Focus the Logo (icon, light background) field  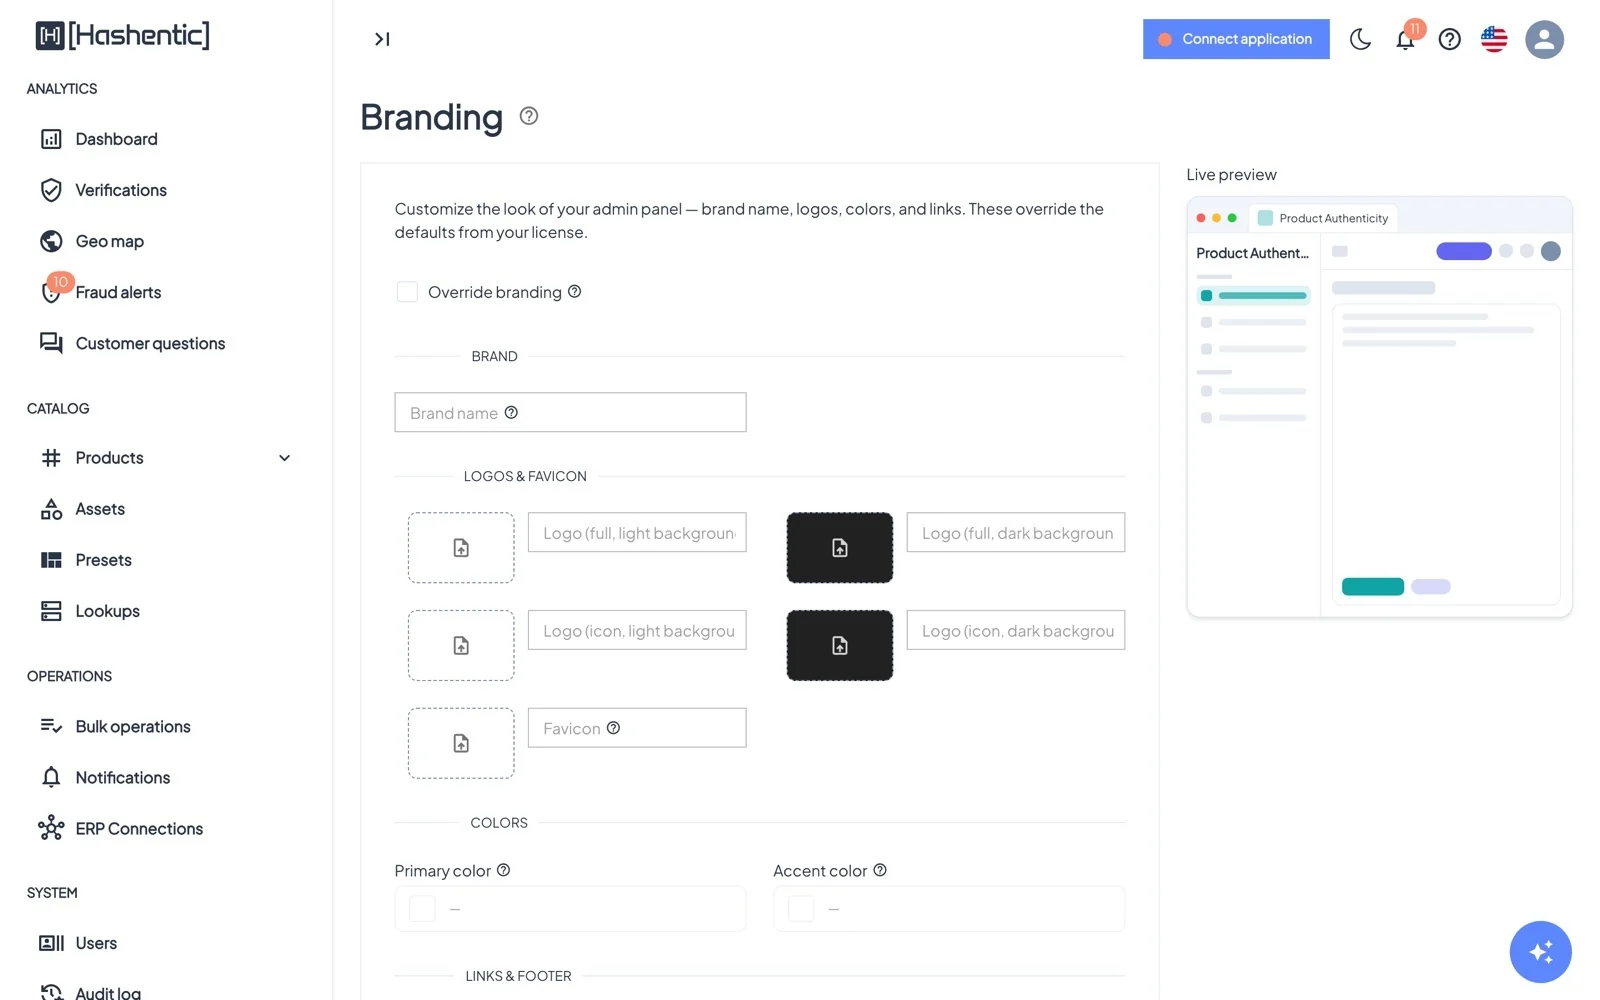click(x=637, y=630)
